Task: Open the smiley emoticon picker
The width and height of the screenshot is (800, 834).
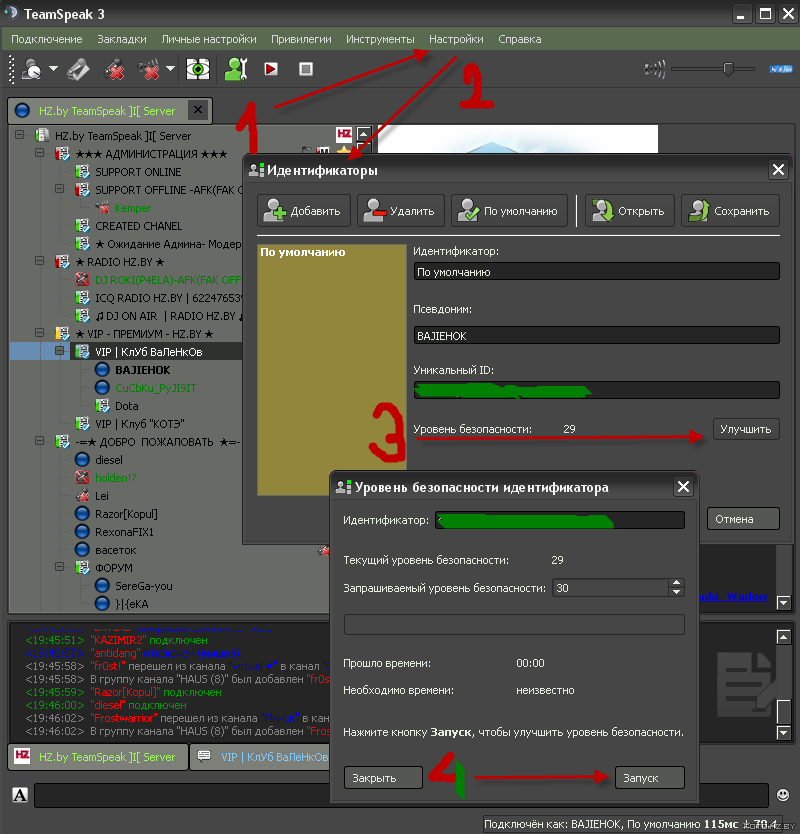Action: point(782,795)
